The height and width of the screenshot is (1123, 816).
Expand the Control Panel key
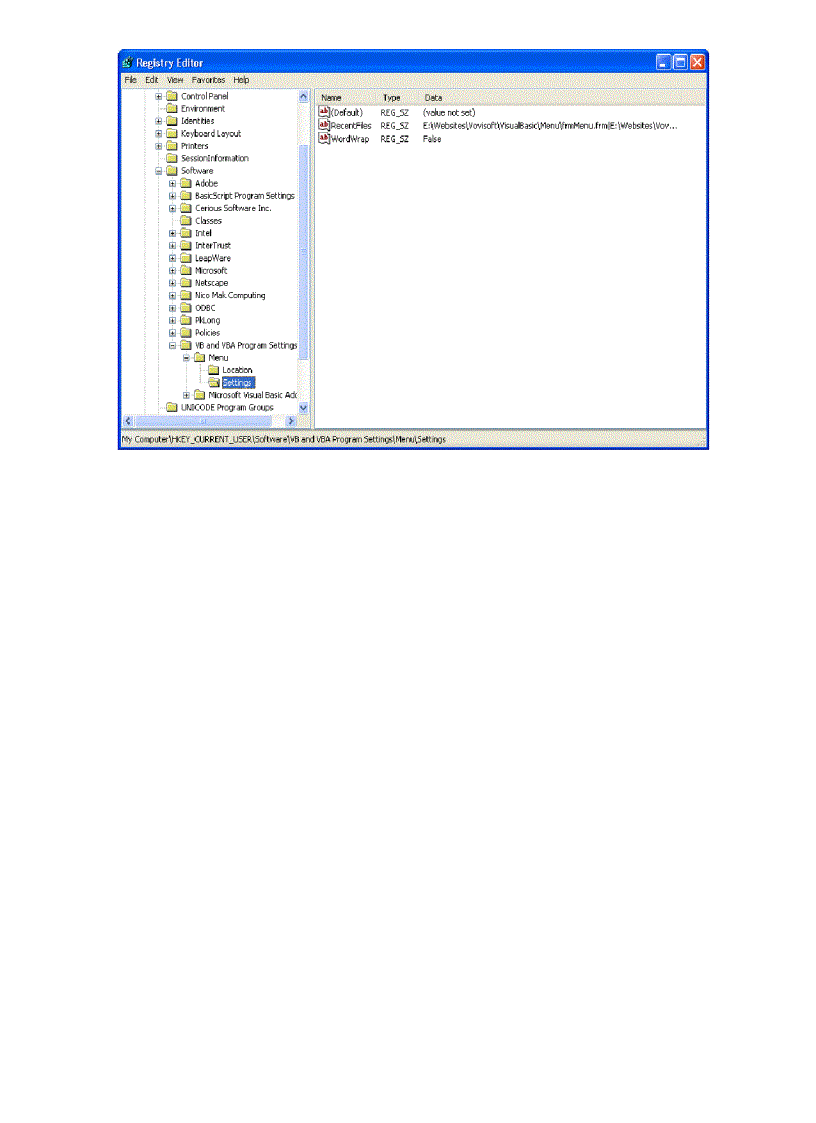157,95
